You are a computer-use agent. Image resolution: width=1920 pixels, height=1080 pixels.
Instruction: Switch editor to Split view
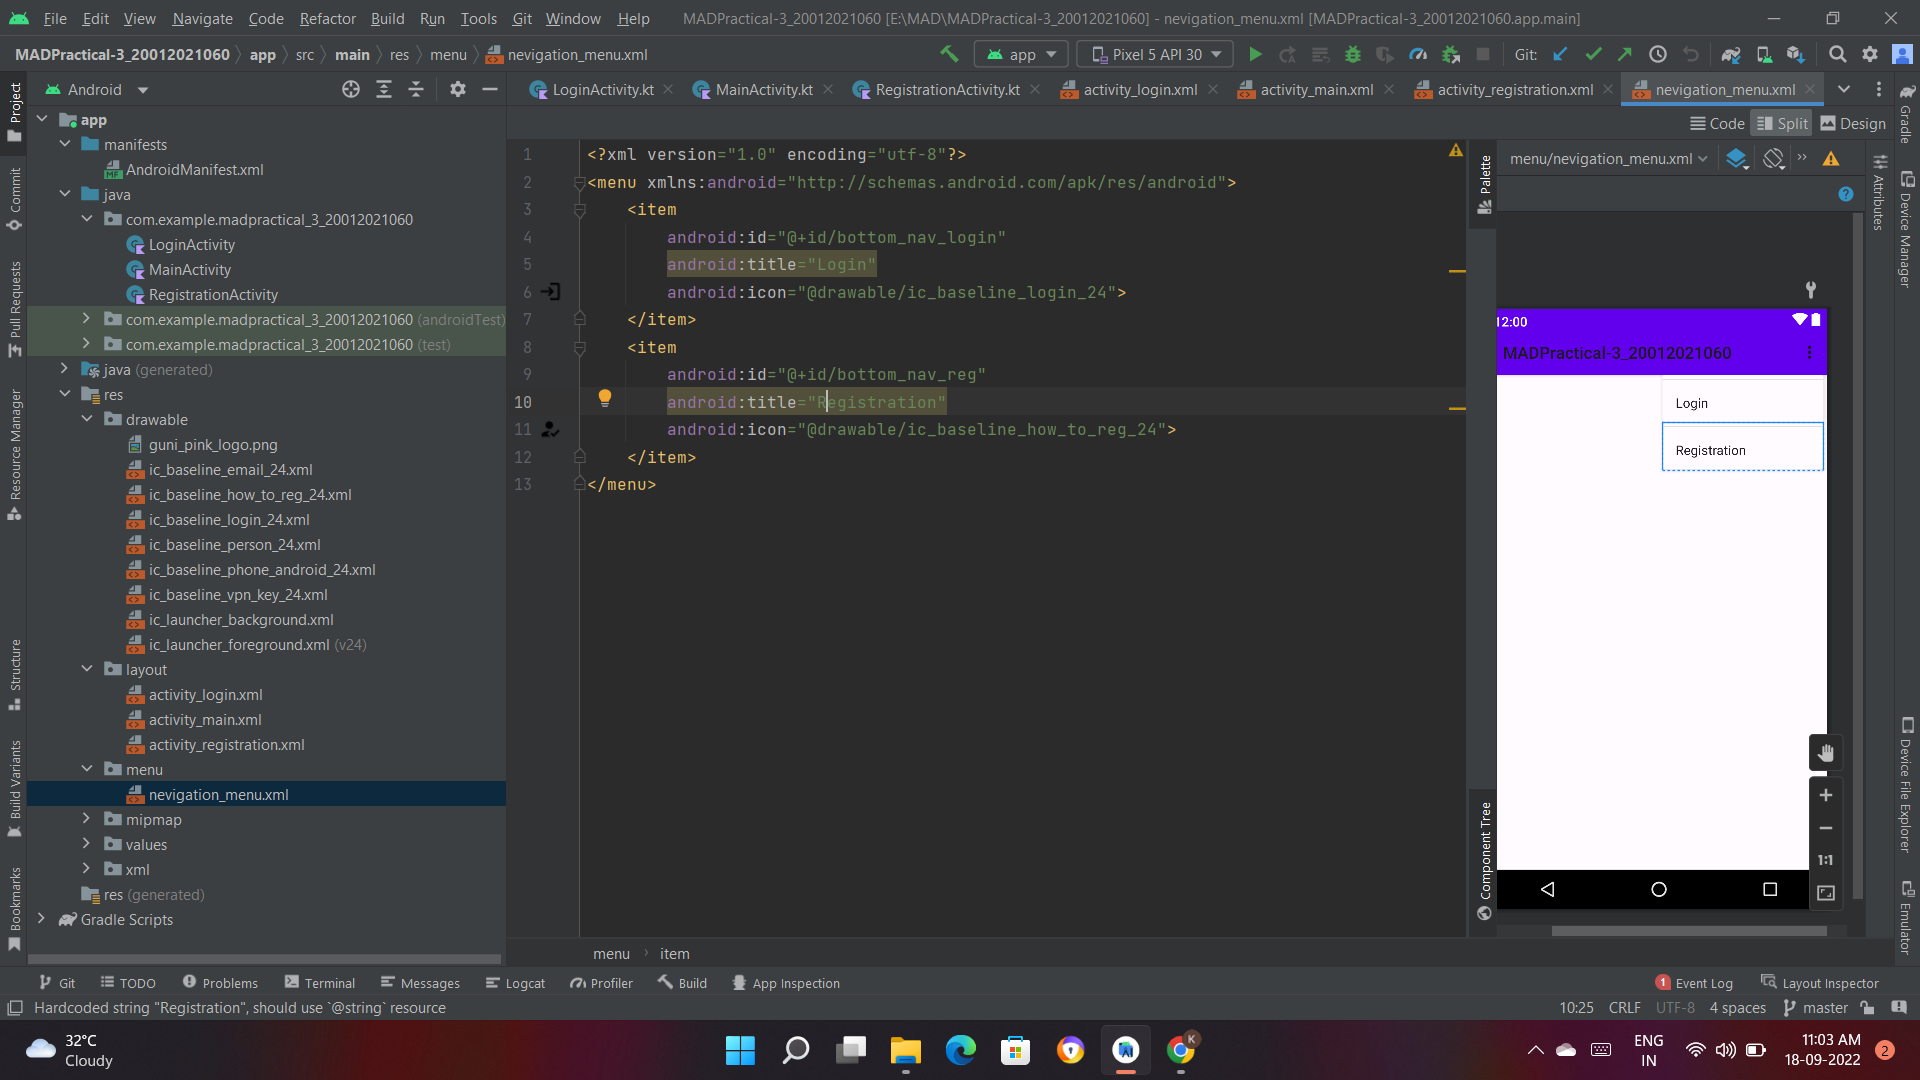click(1782, 123)
